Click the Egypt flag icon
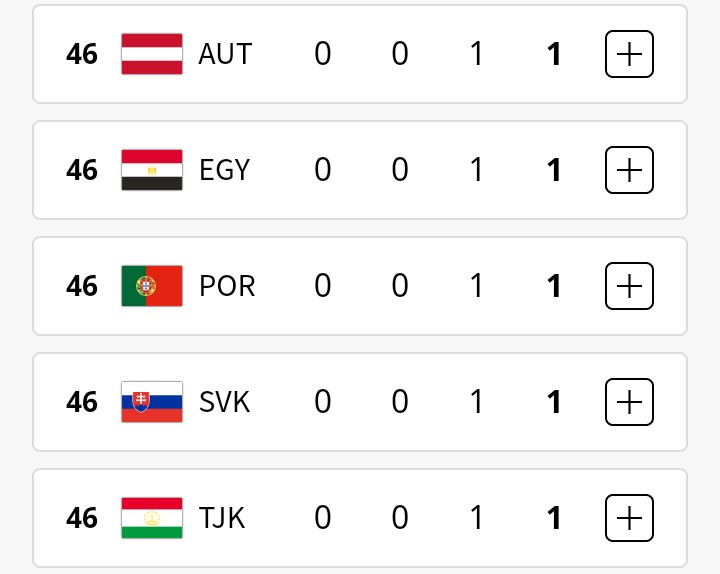Screen dimensions: 720x574 click(x=151, y=170)
